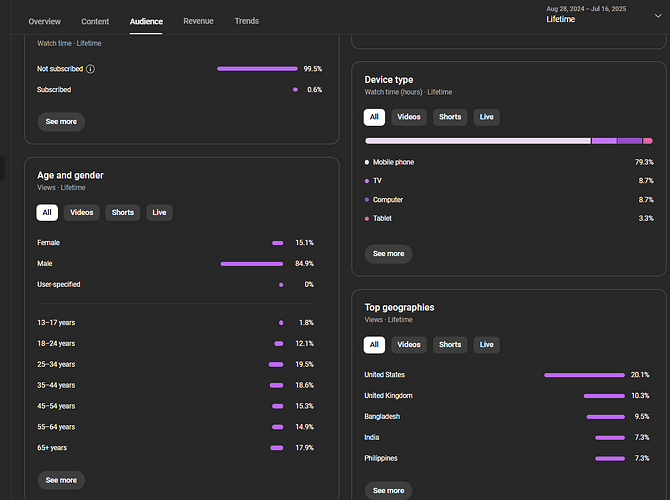Click the Mobile phone legend dot
The width and height of the screenshot is (670, 500).
pos(367,162)
